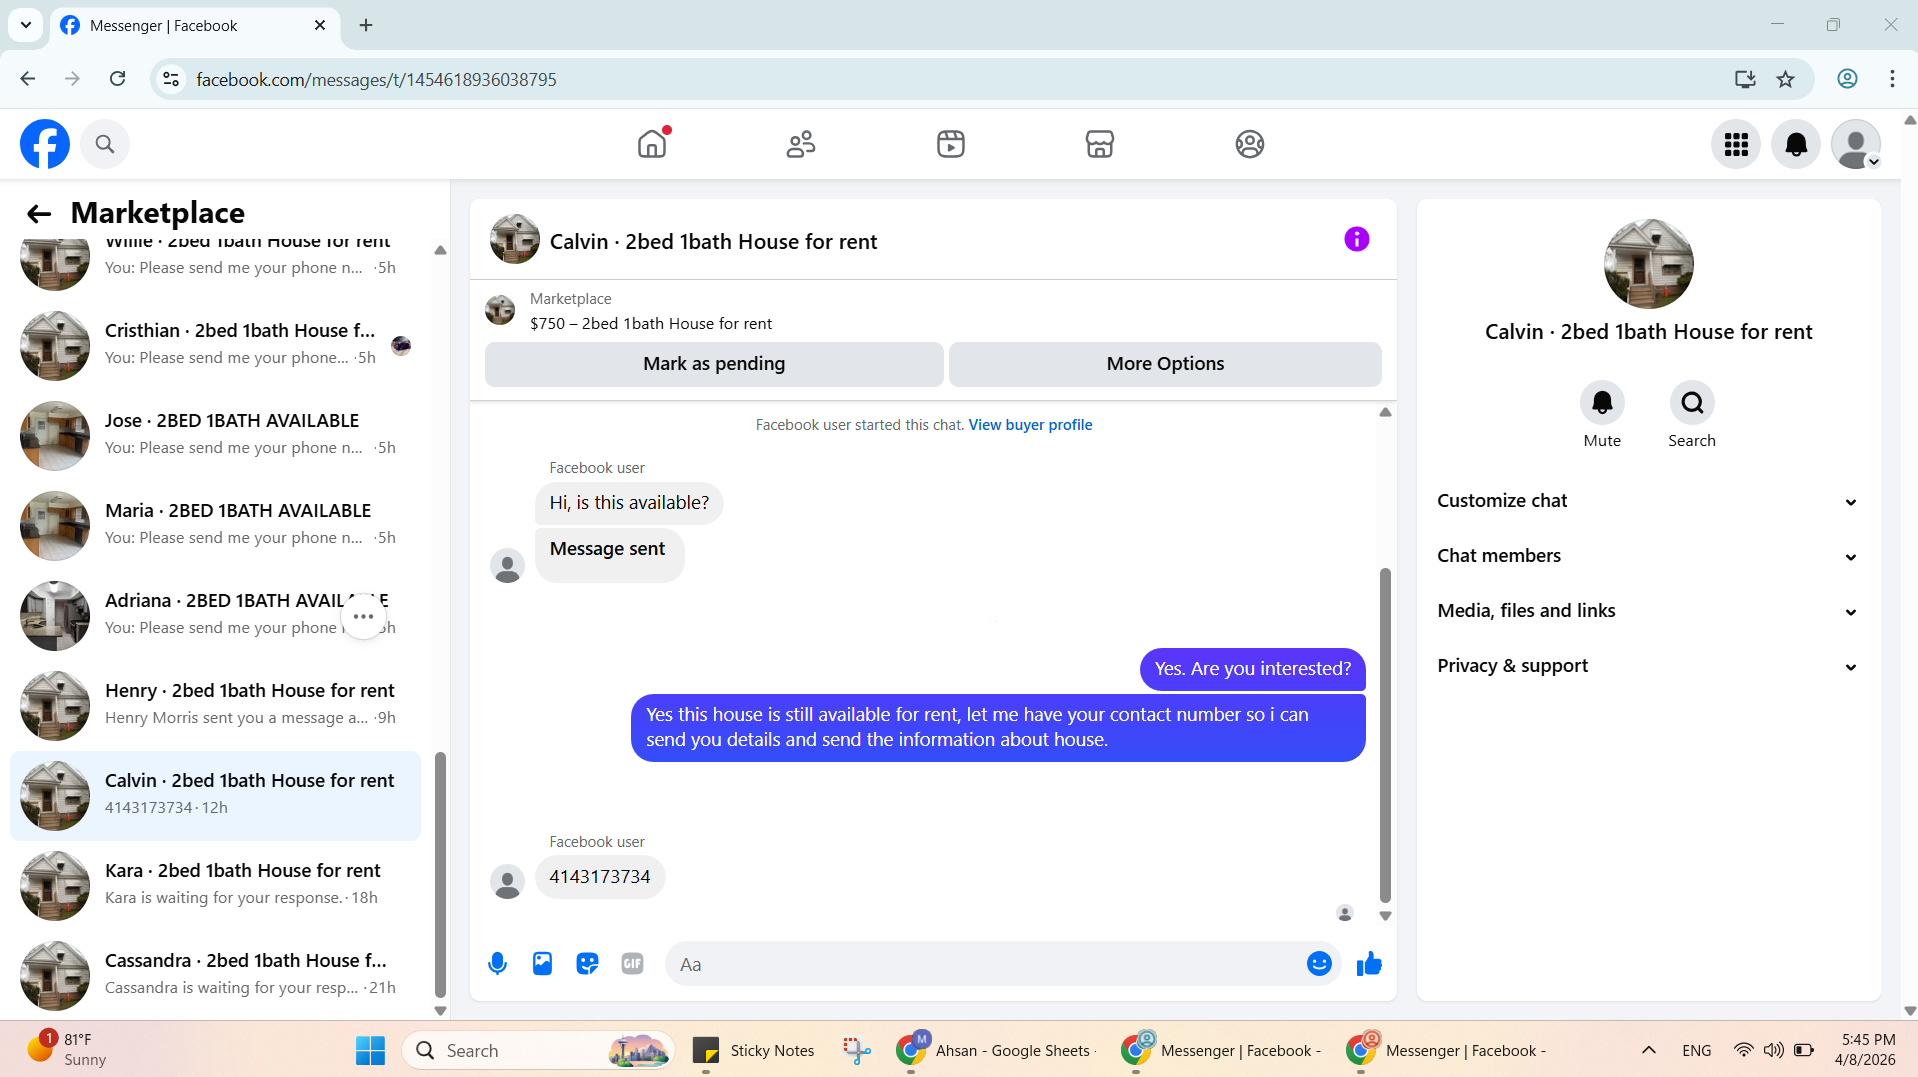Click the More Options button
The height and width of the screenshot is (1077, 1918).
(1165, 364)
